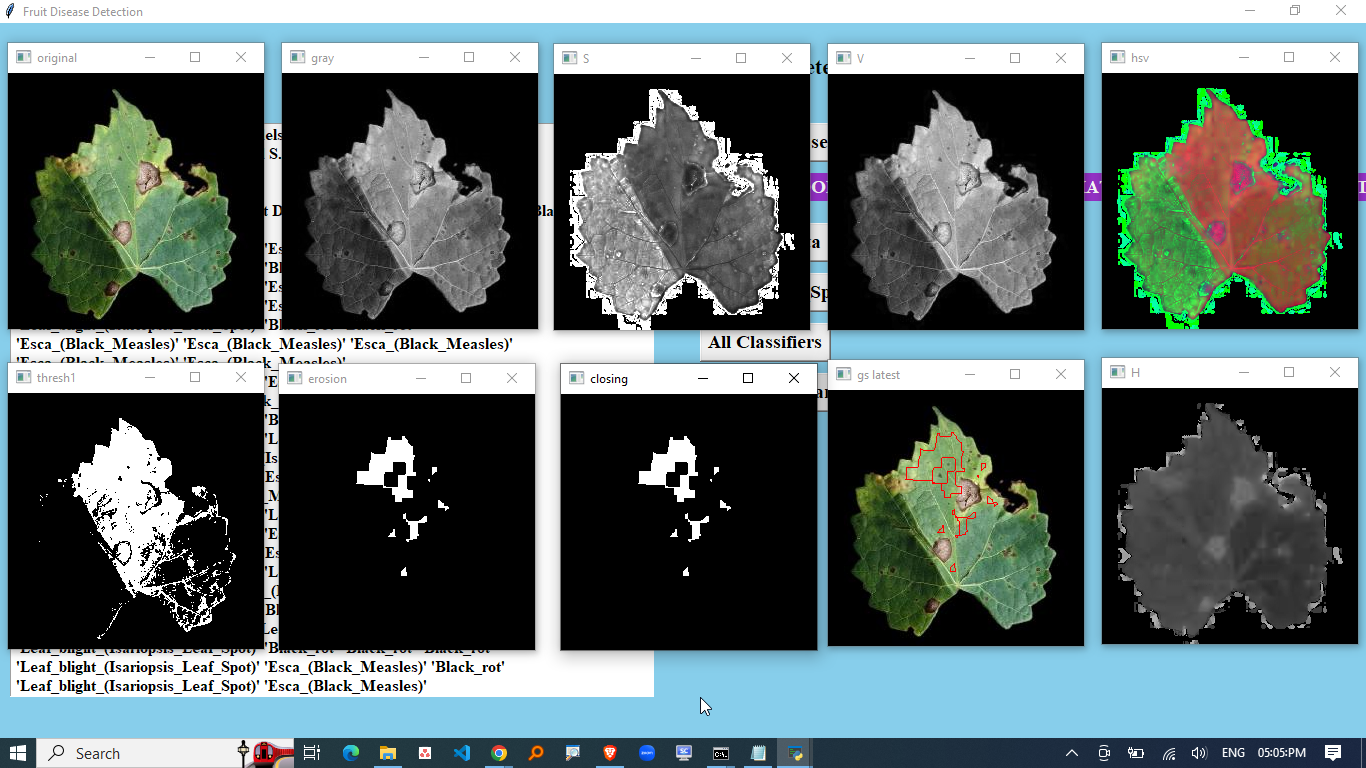Launch Brave browser from taskbar
The image size is (1366, 768).
610,753
